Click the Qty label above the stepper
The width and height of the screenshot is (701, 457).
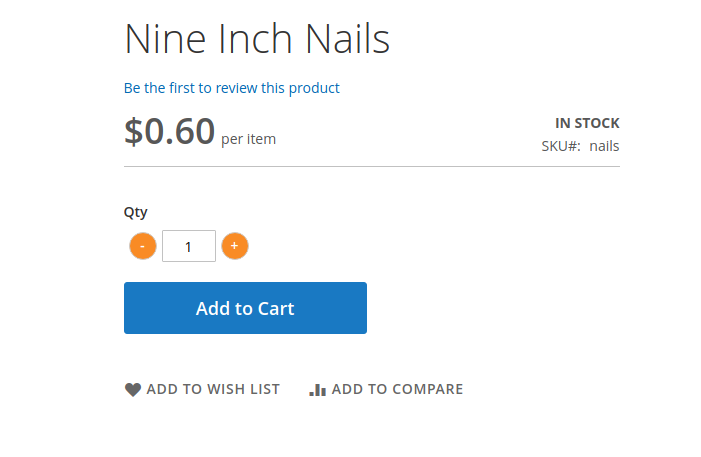(135, 212)
